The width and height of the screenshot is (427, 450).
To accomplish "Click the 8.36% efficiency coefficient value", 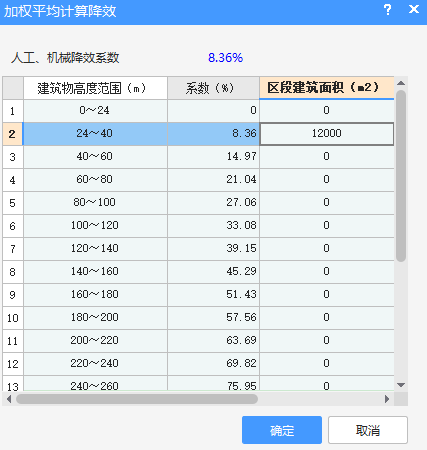I will pos(225,58).
